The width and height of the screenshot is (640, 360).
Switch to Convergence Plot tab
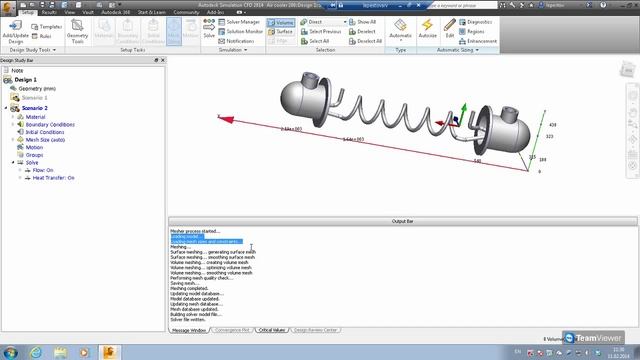point(232,330)
